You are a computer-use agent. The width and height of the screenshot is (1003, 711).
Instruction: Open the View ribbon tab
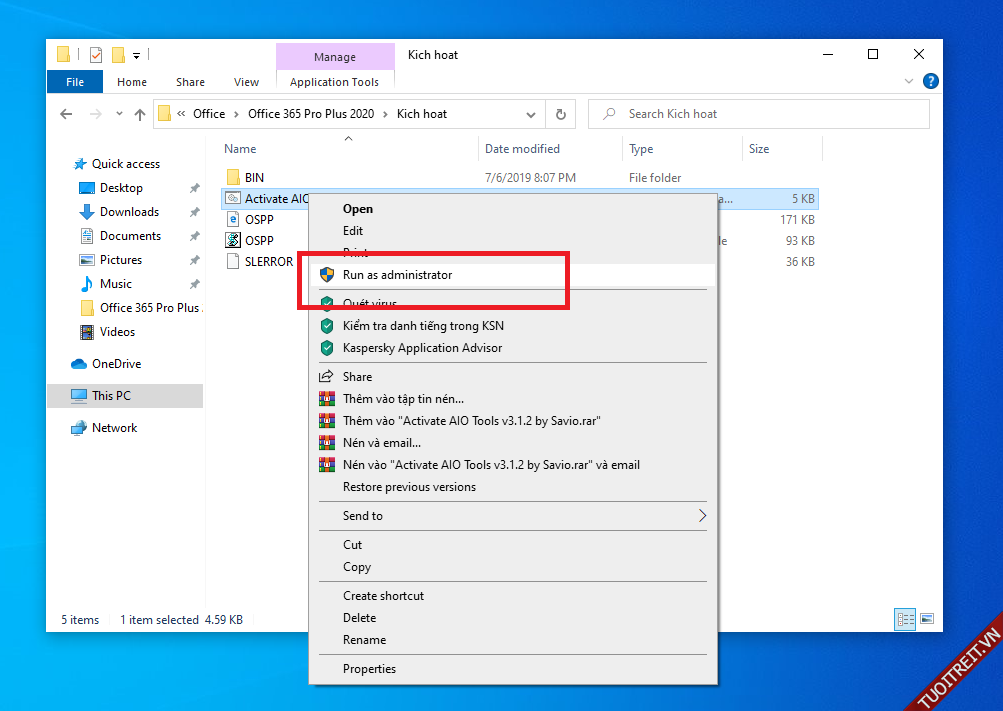point(246,82)
